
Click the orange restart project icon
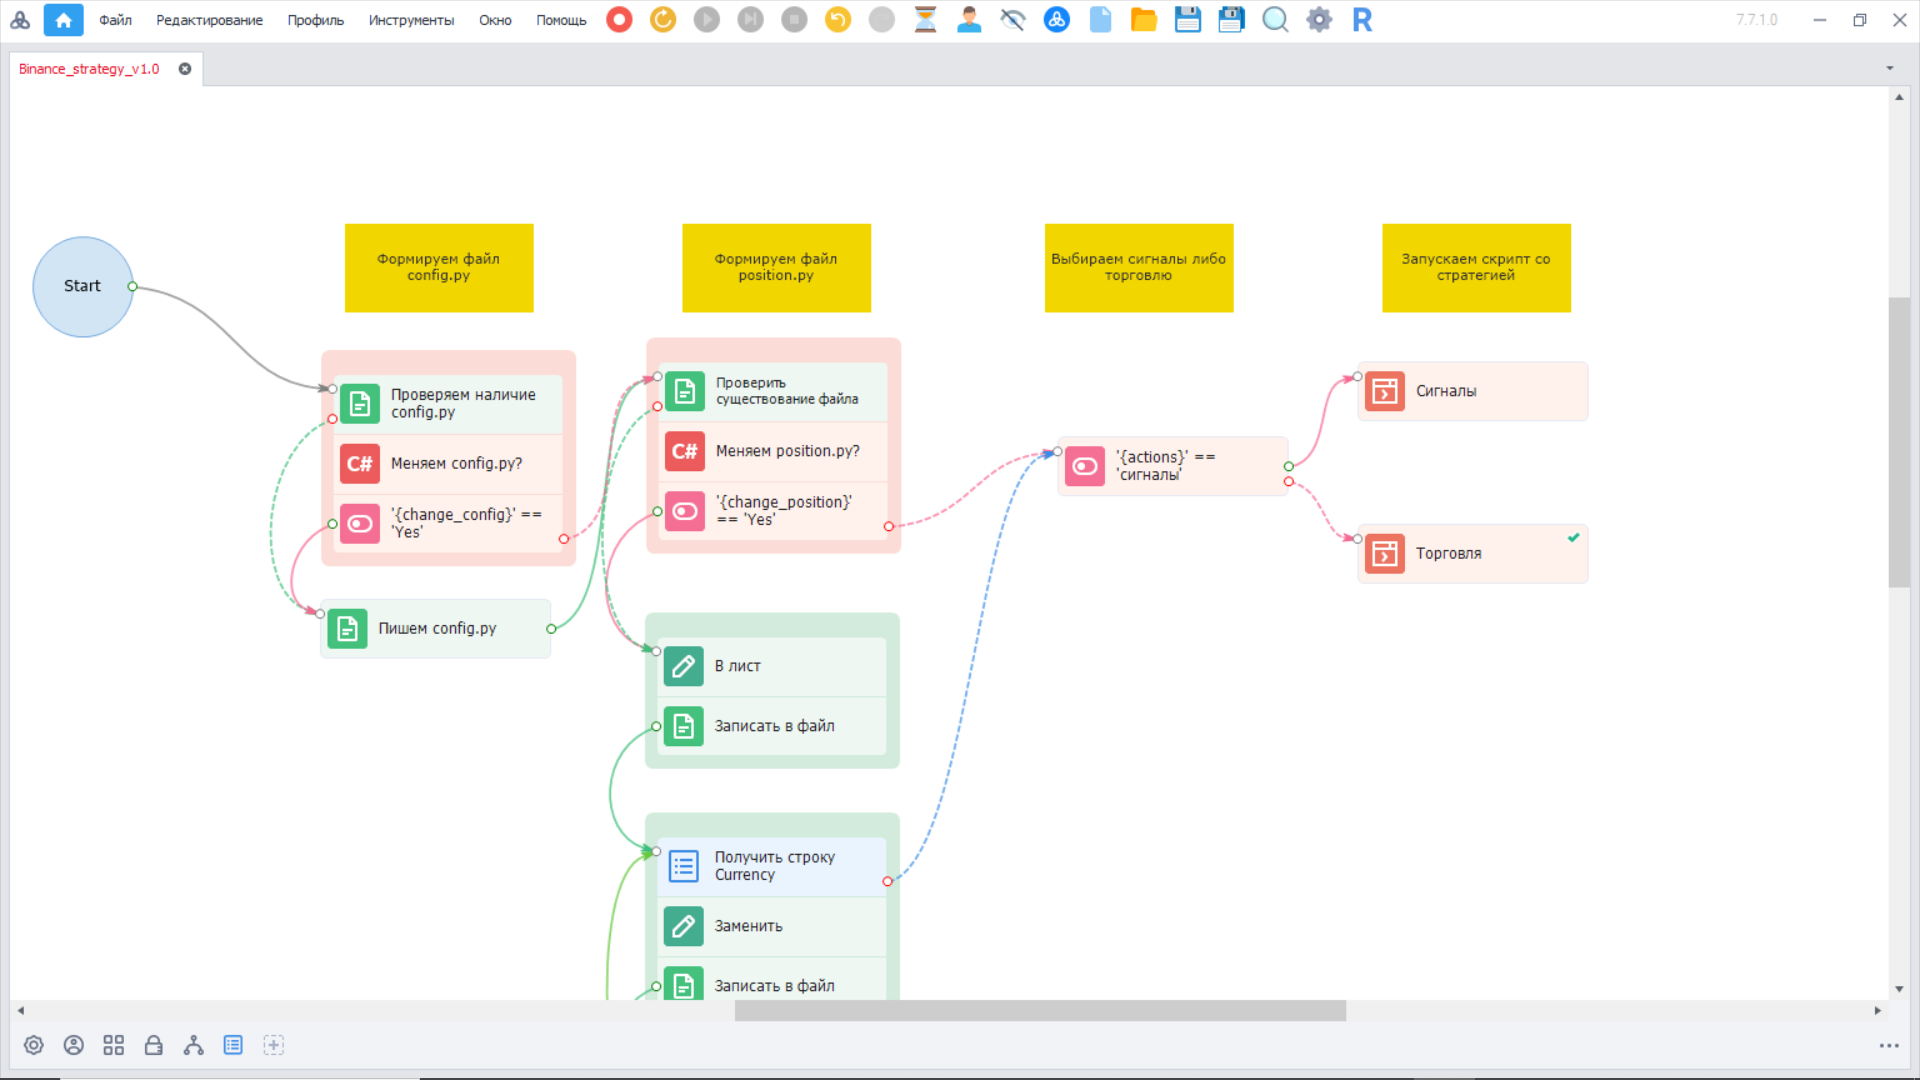(663, 20)
